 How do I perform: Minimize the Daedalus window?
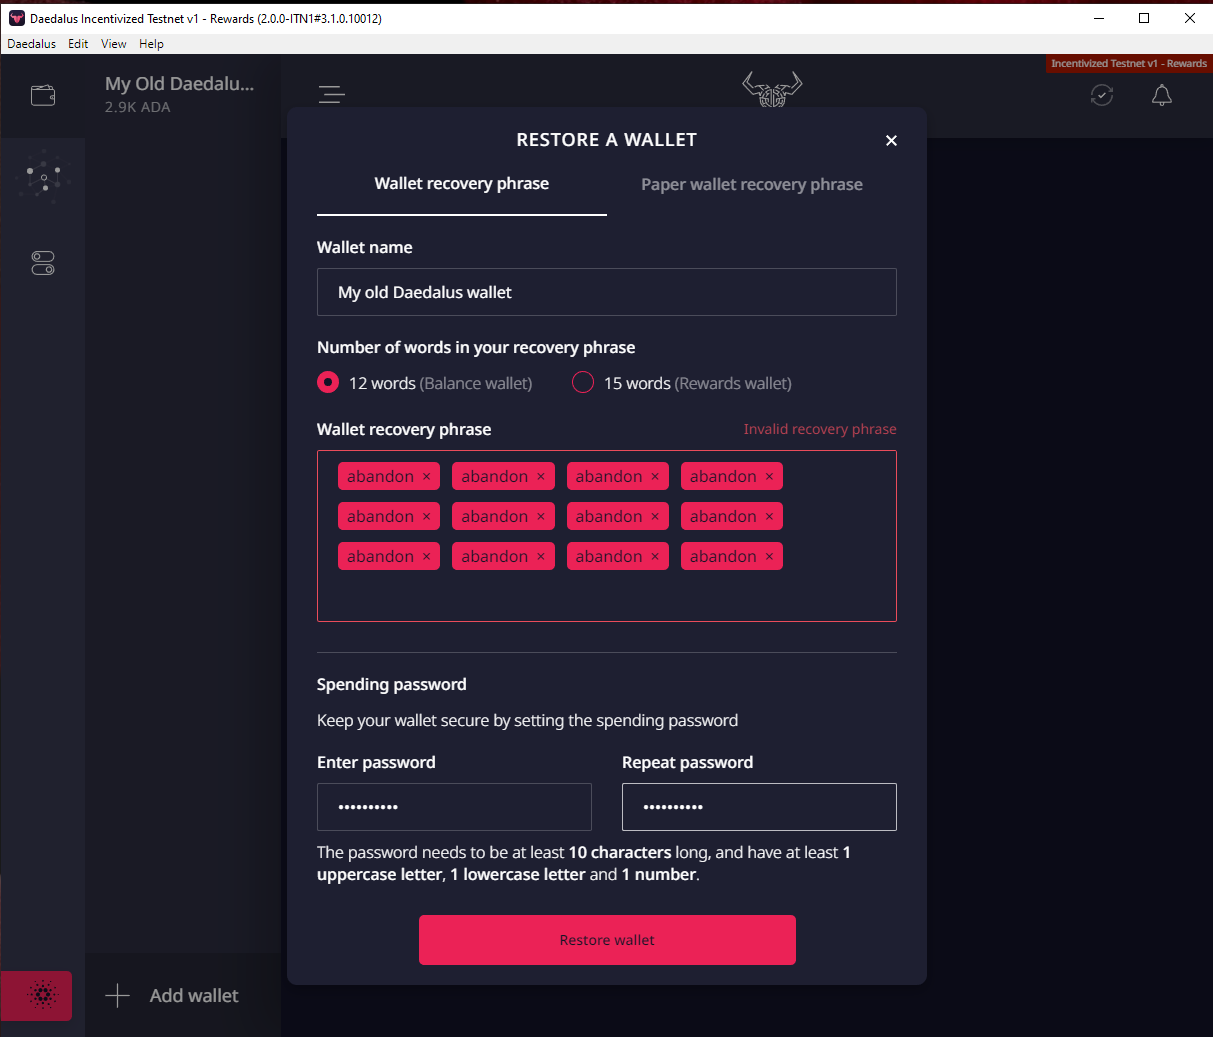(1099, 18)
